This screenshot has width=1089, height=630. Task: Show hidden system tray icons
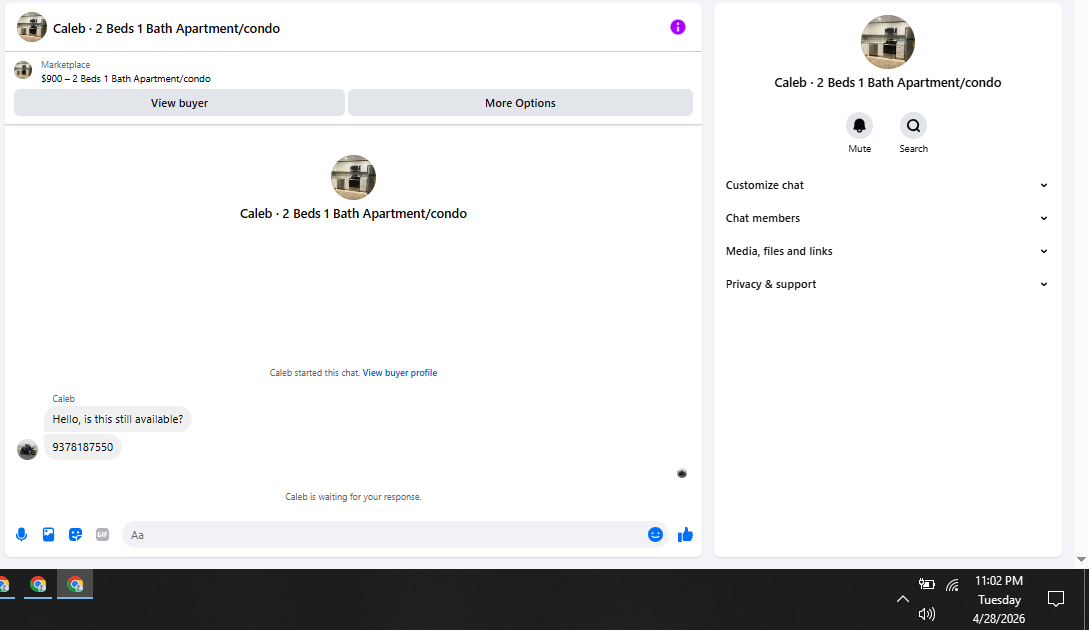pos(902,599)
